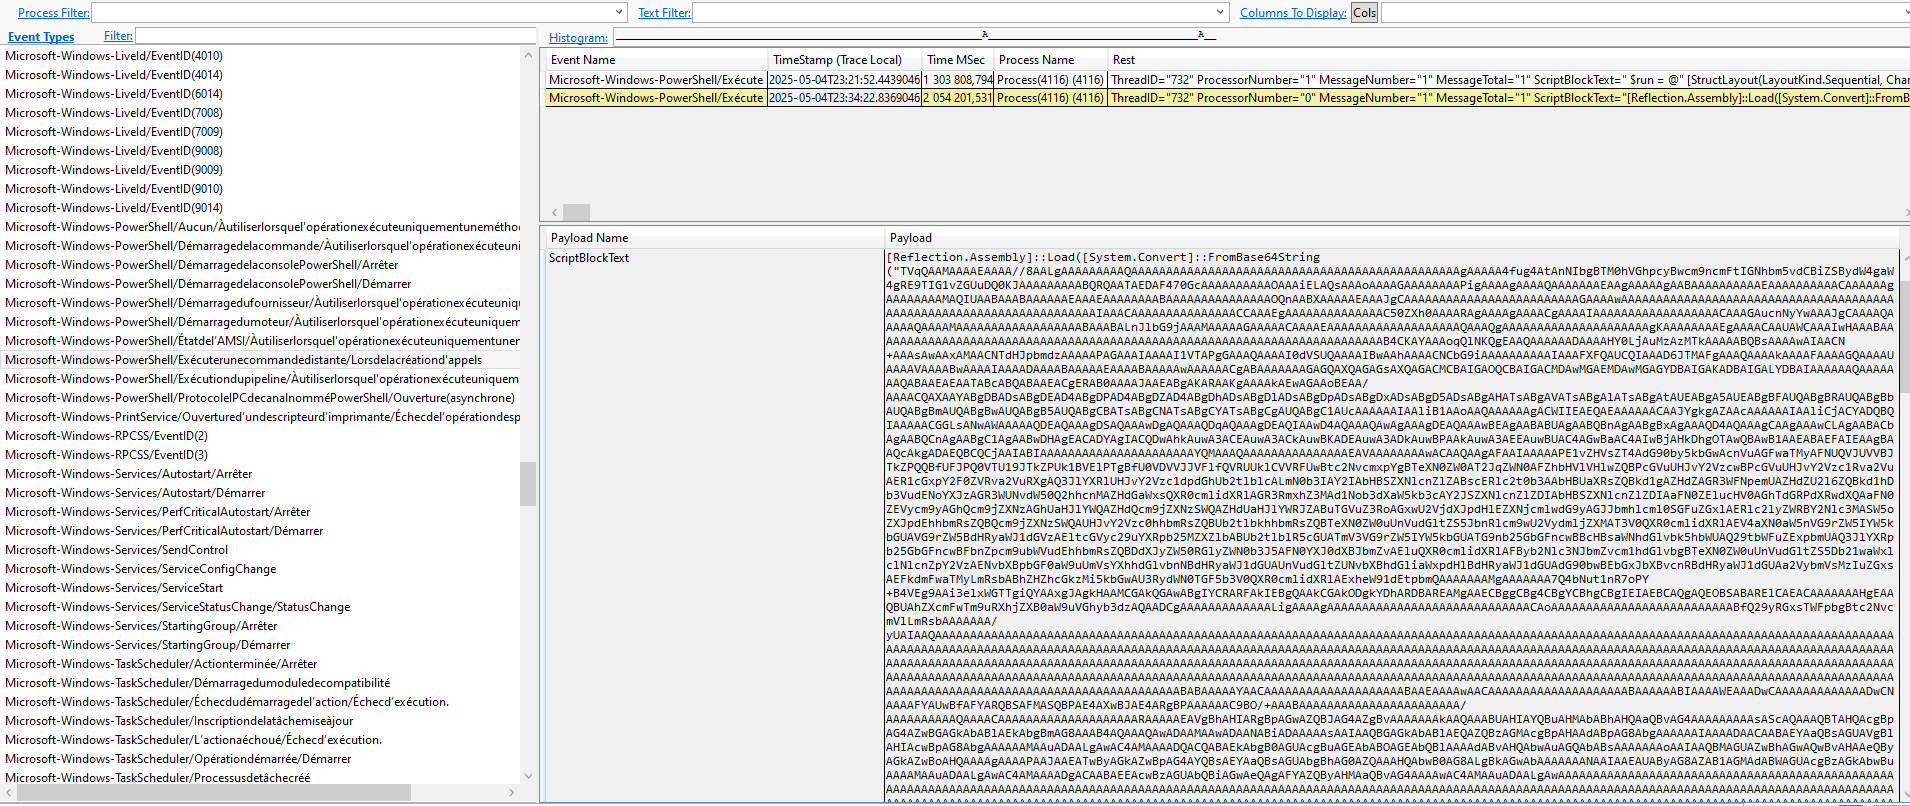Click events table horizontal scrollbar thumb
Image resolution: width=1910 pixels, height=806 pixels.
coord(576,212)
